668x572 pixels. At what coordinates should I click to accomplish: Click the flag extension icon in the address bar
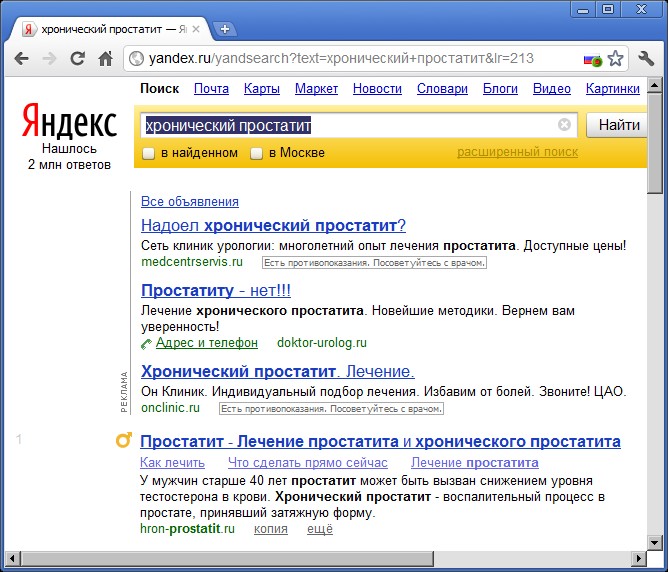[592, 59]
